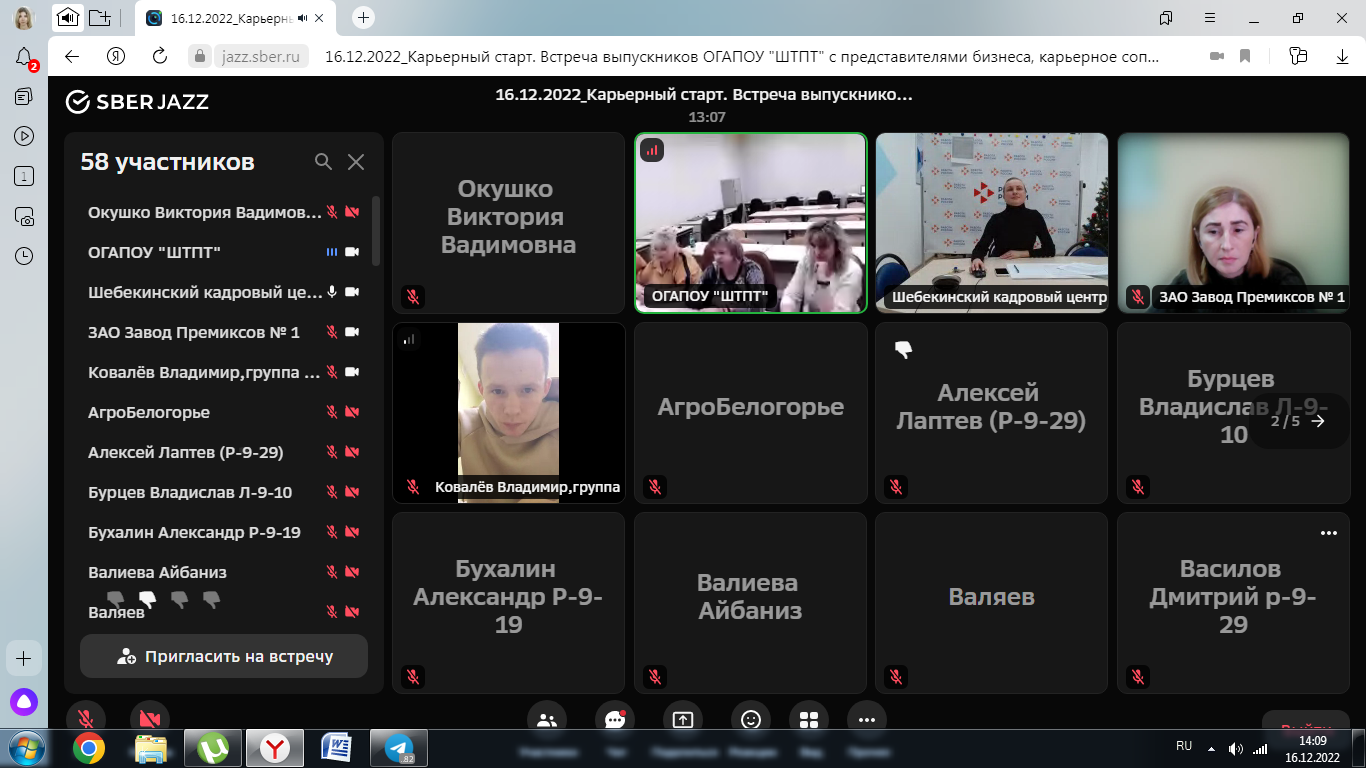This screenshot has width=1366, height=768.
Task: Click thumbs-down reaction on Алексей Лаптев tile
Action: pyautogui.click(x=903, y=349)
